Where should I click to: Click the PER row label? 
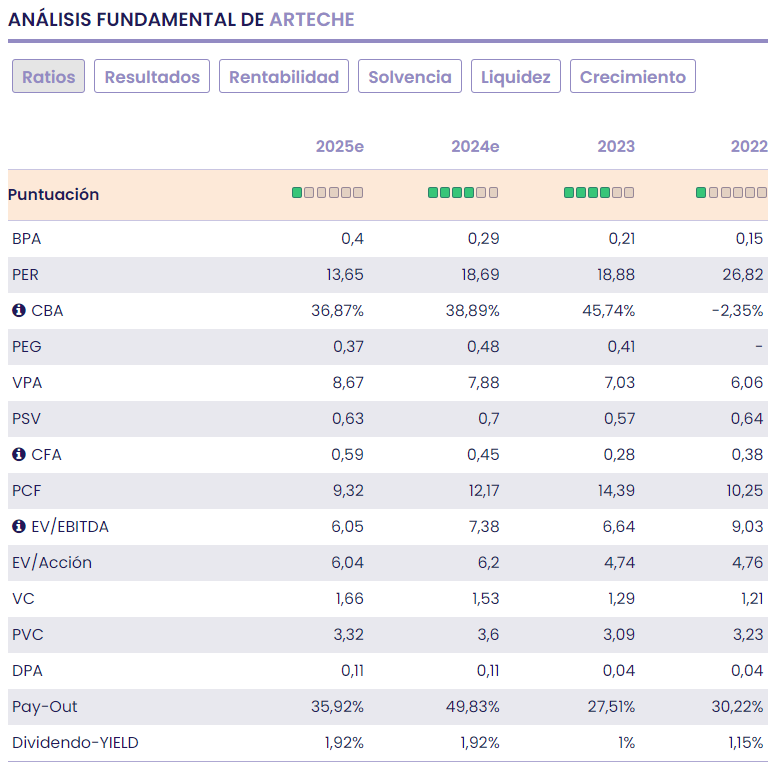(x=26, y=275)
